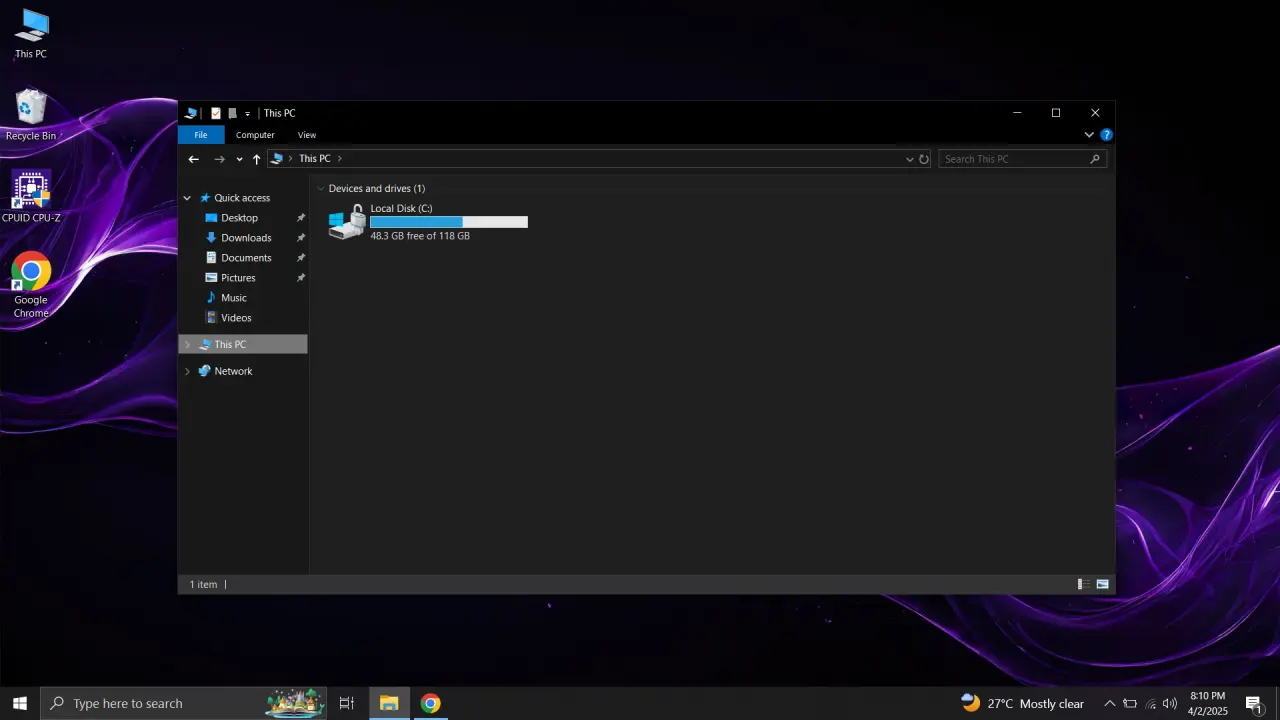Select Network in the navigation pane
The width and height of the screenshot is (1280, 720).
coord(233,371)
